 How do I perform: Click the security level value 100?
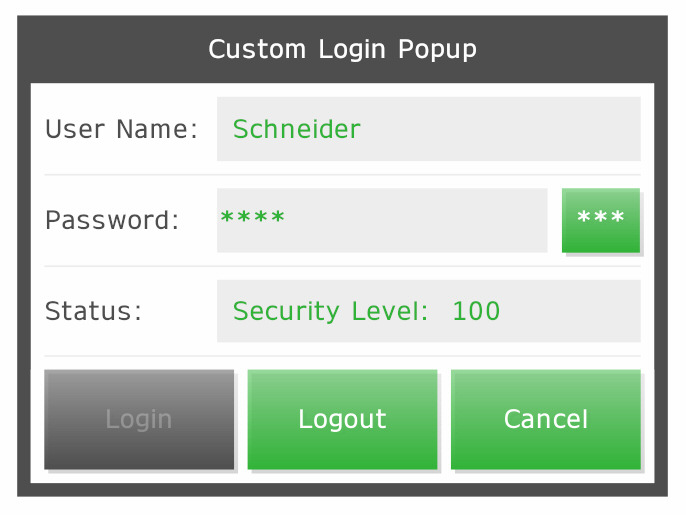coord(476,311)
